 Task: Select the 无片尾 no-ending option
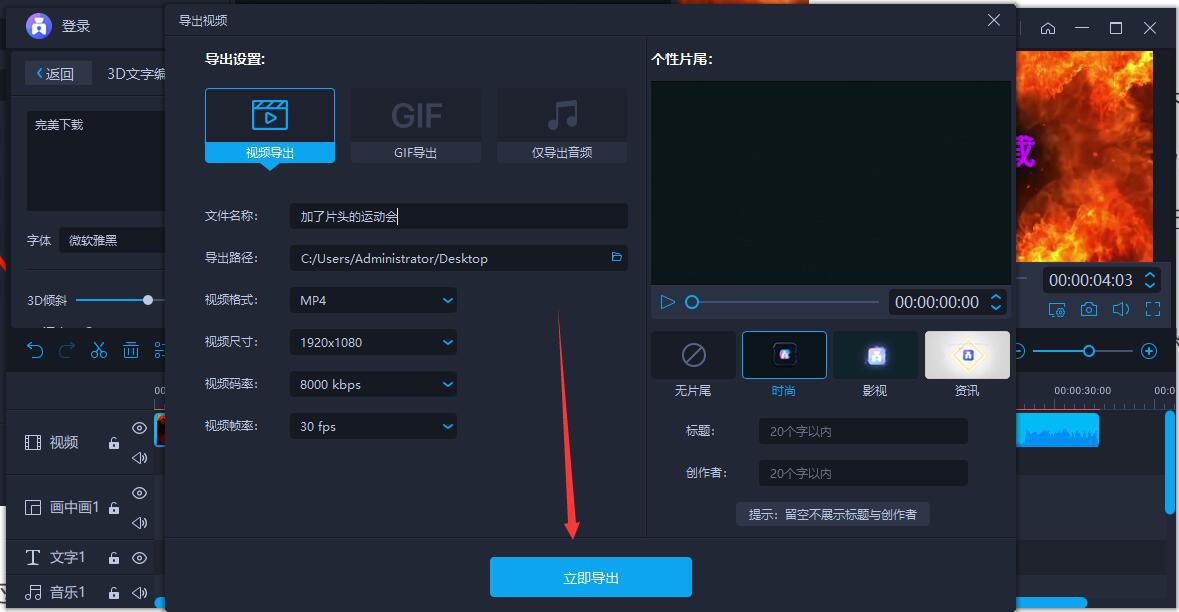(x=693, y=355)
